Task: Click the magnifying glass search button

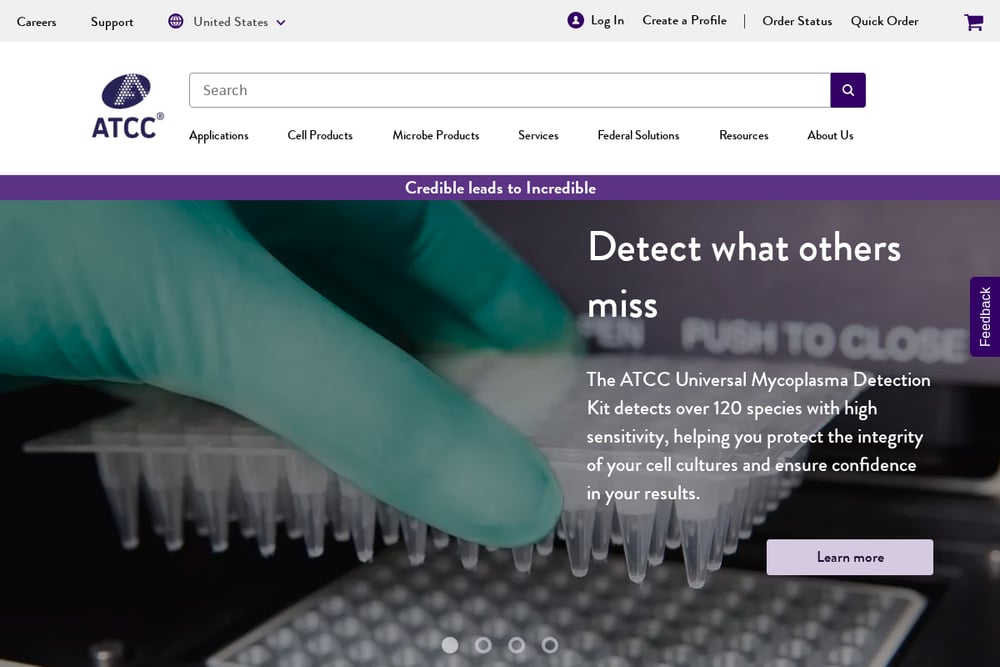Action: click(x=848, y=90)
